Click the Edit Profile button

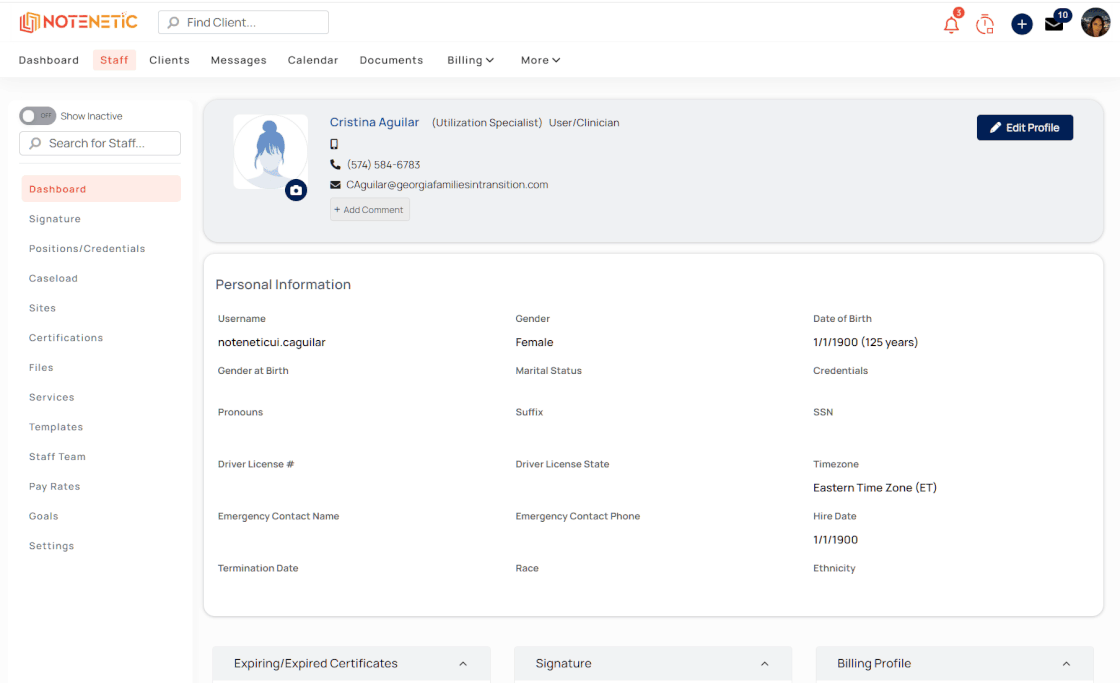coord(1024,127)
